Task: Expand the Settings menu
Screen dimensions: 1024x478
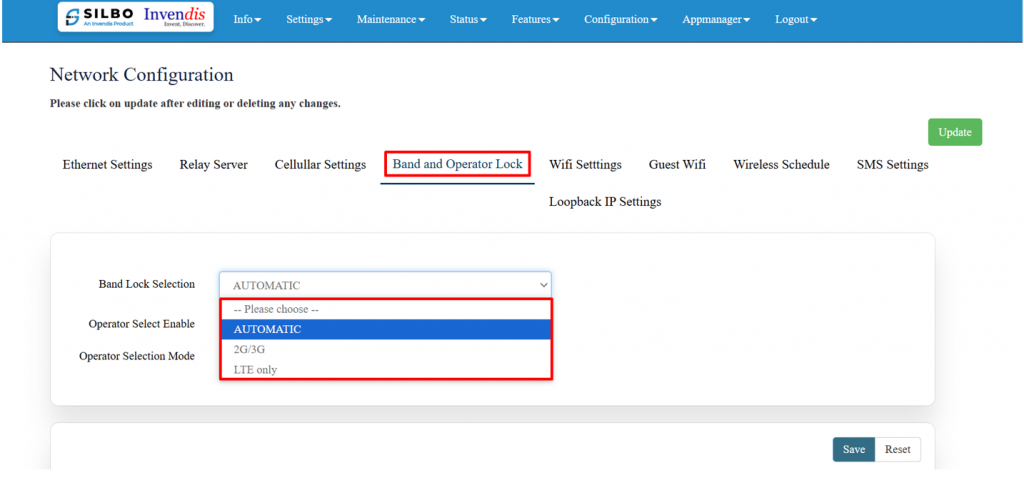Action: (309, 19)
